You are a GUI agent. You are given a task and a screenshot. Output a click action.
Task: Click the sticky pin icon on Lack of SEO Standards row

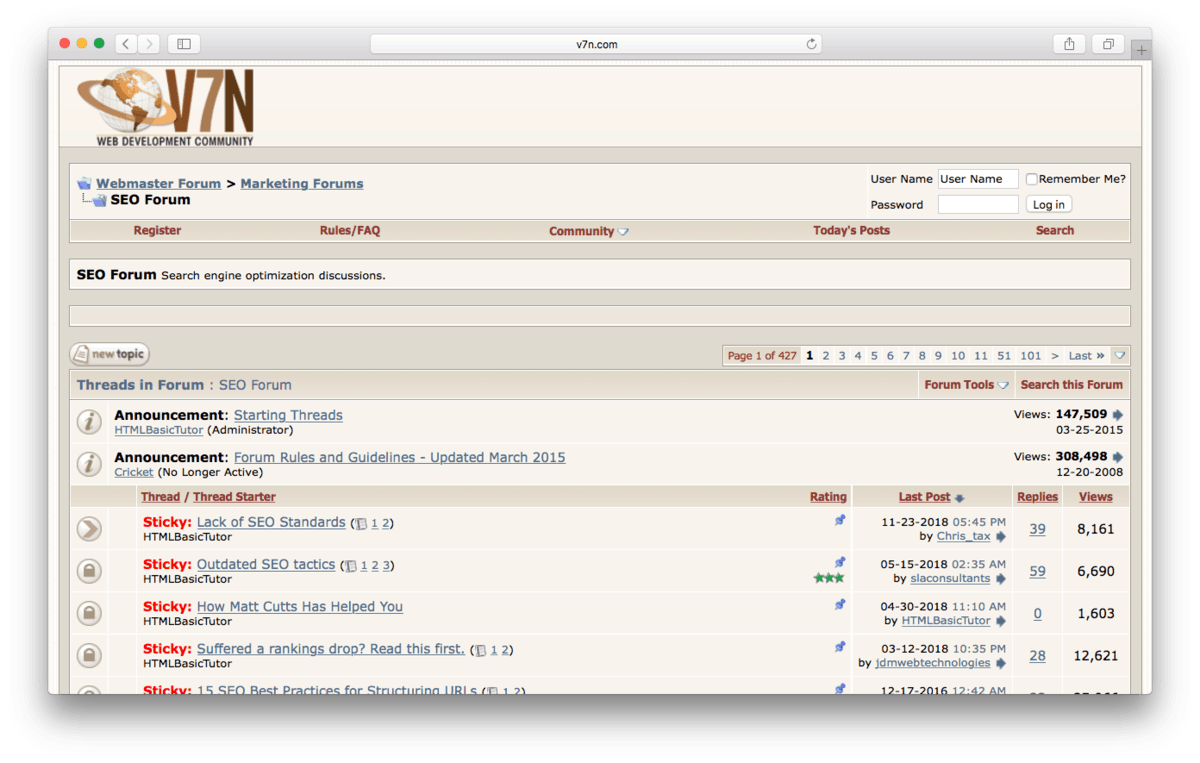(x=840, y=519)
